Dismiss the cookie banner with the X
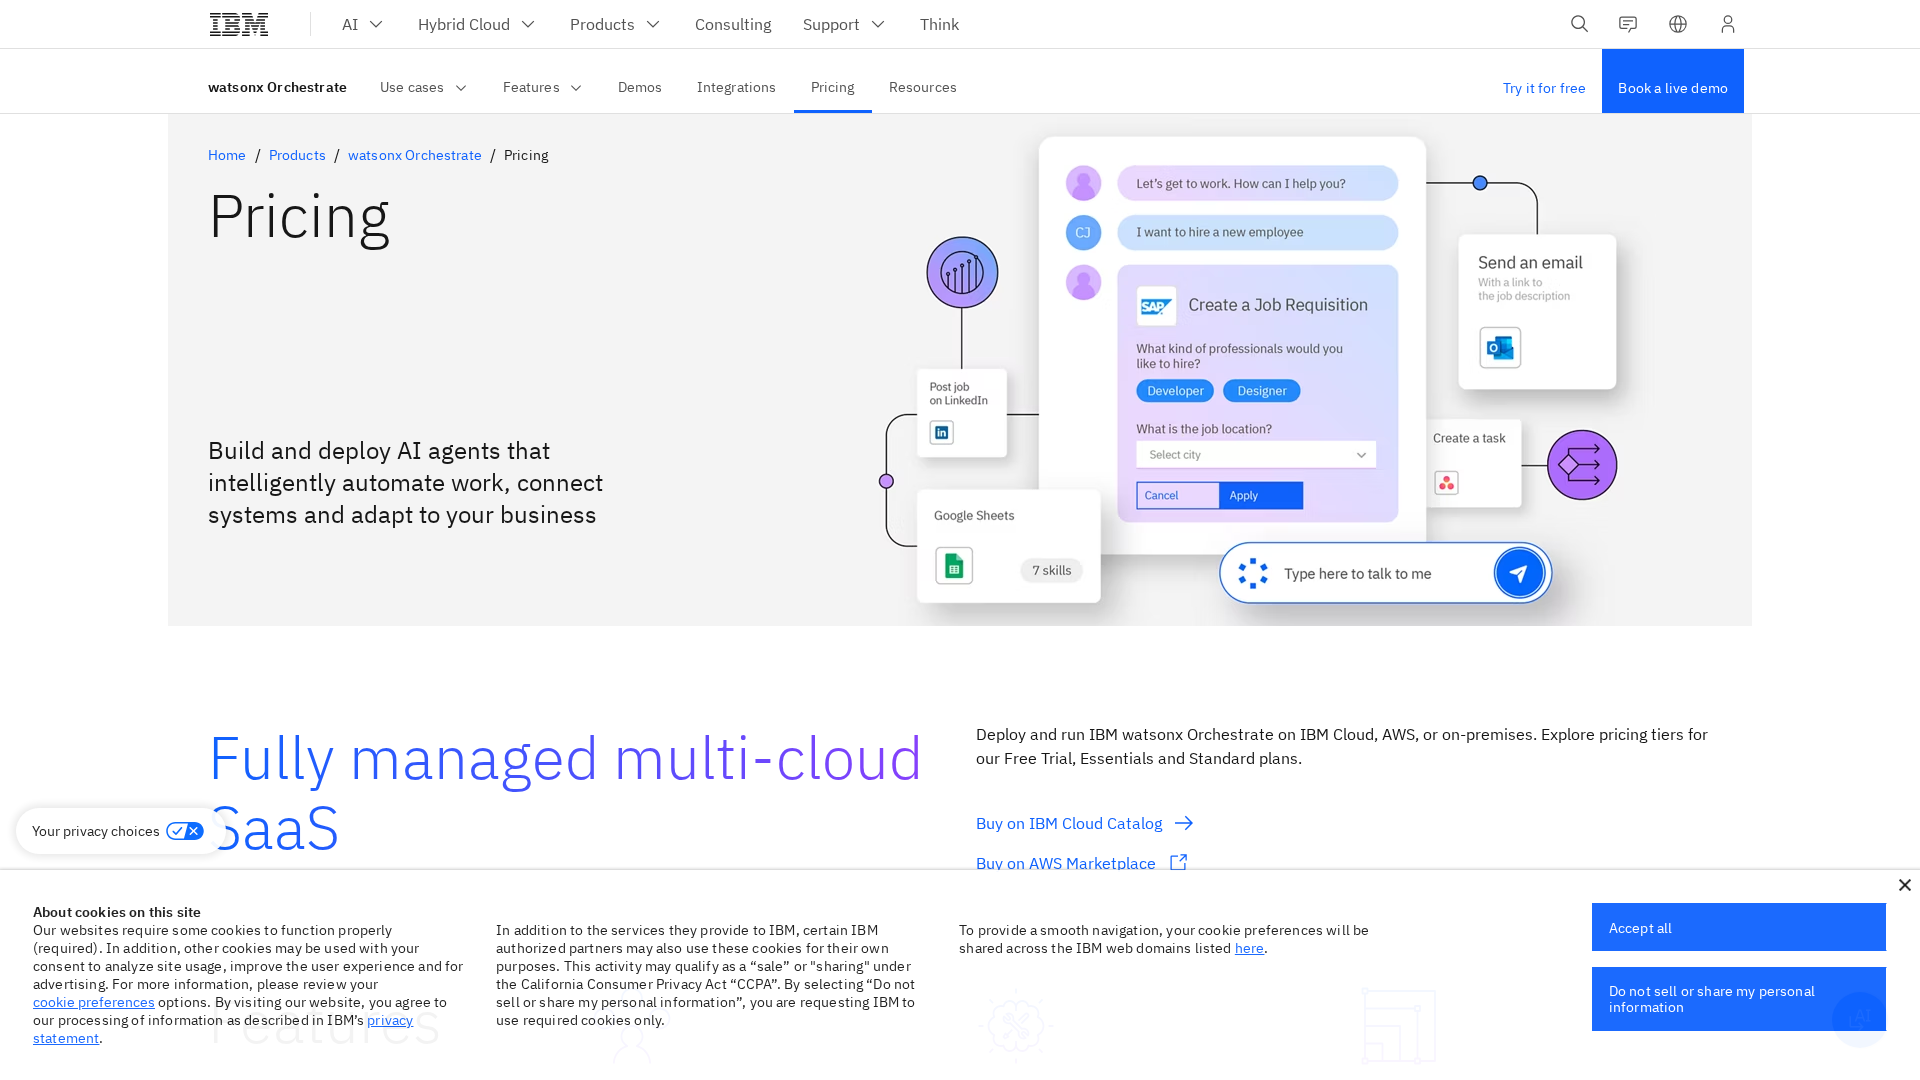The width and height of the screenshot is (1920, 1080). (x=1905, y=885)
